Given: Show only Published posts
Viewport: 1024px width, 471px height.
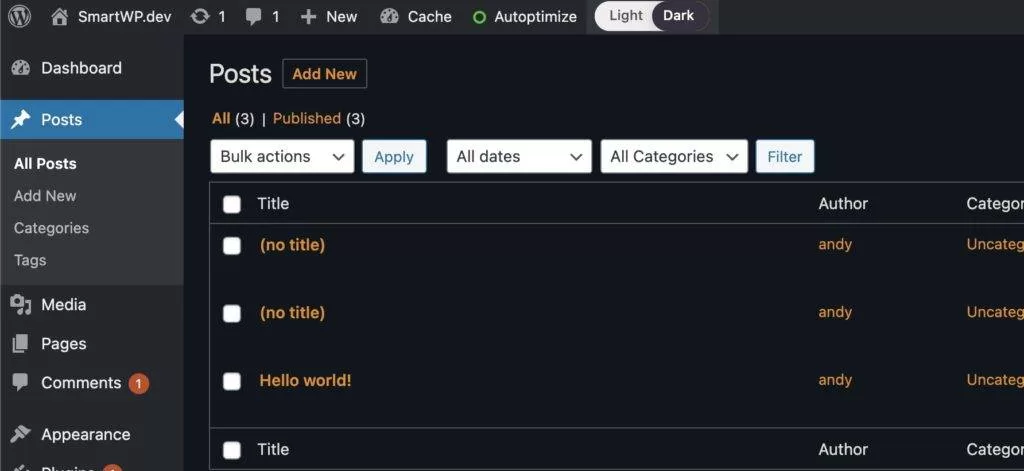Looking at the screenshot, I should [307, 118].
